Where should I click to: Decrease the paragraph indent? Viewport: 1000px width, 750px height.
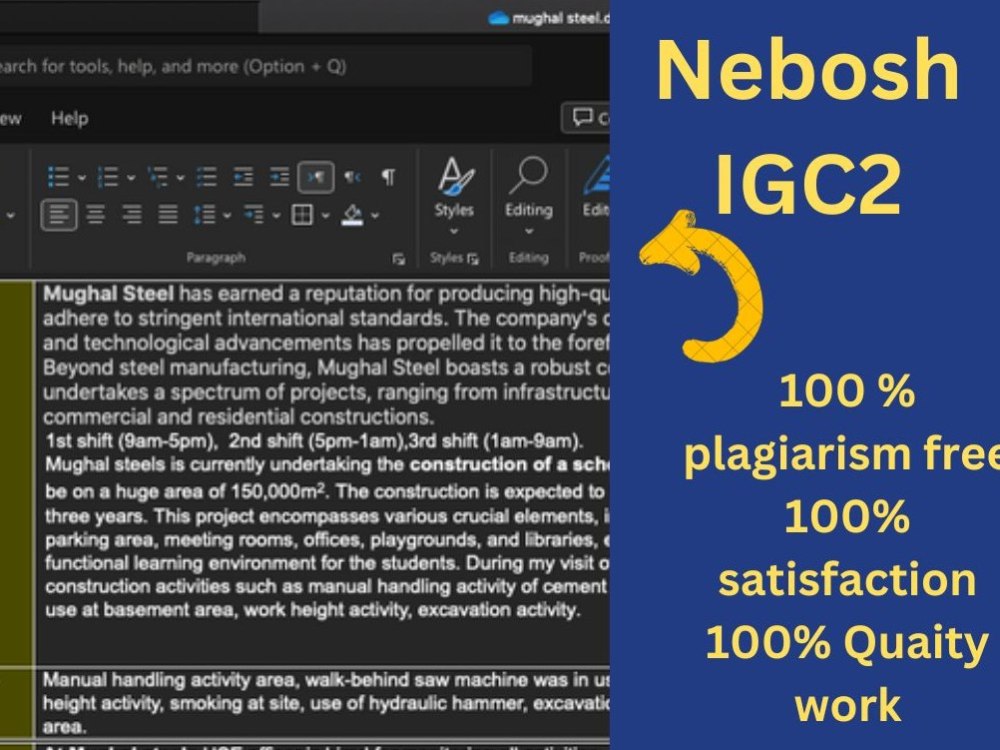(243, 177)
